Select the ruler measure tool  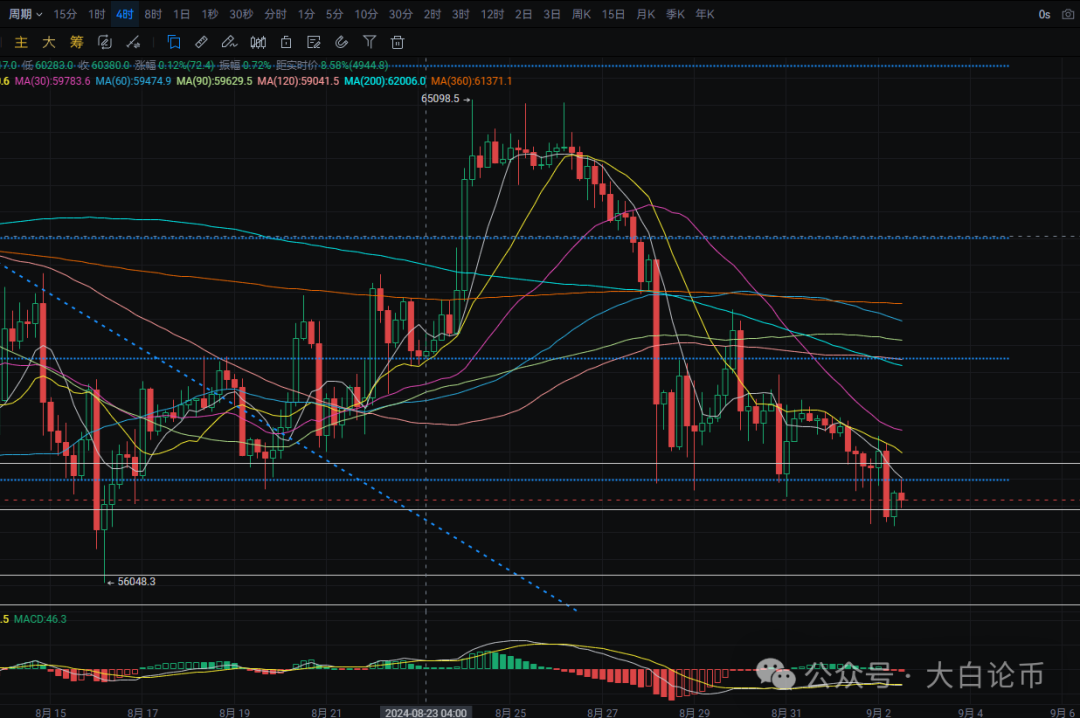[x=201, y=43]
